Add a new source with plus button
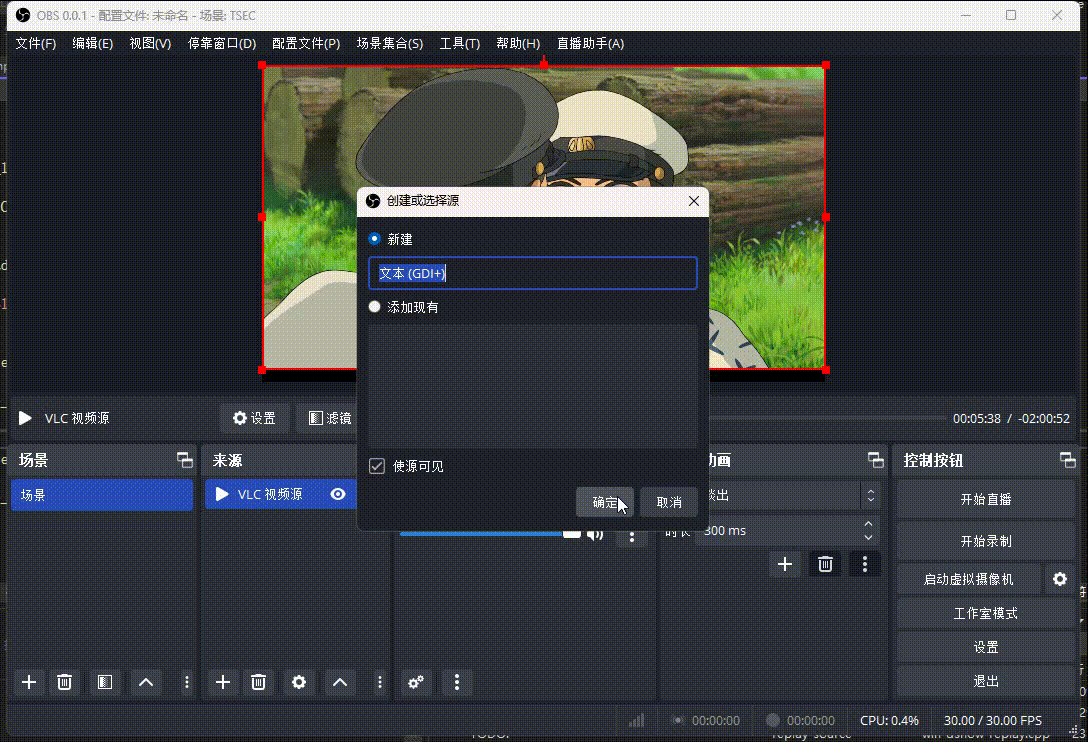 (x=223, y=682)
